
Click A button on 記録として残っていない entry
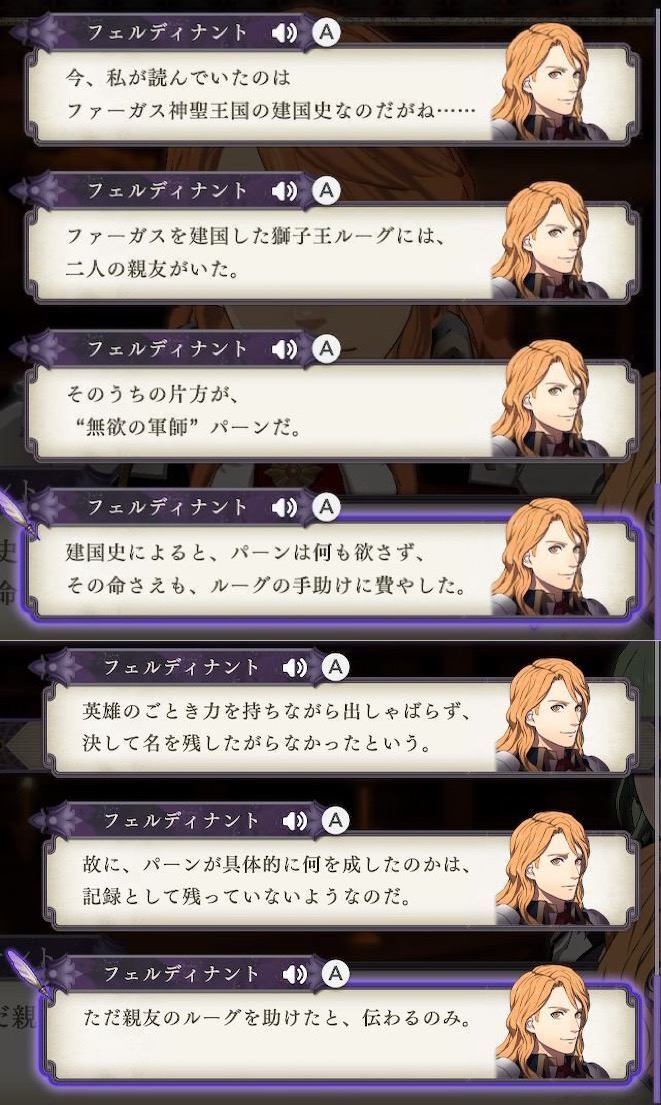pos(335,820)
